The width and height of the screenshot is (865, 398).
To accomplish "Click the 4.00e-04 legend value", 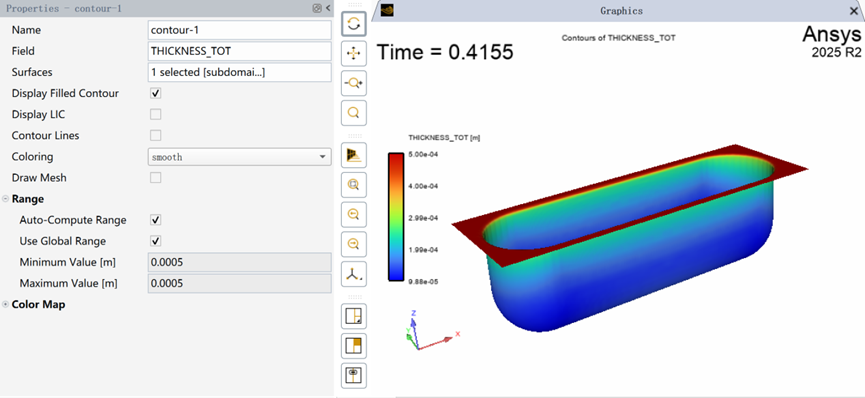I will 423,186.
